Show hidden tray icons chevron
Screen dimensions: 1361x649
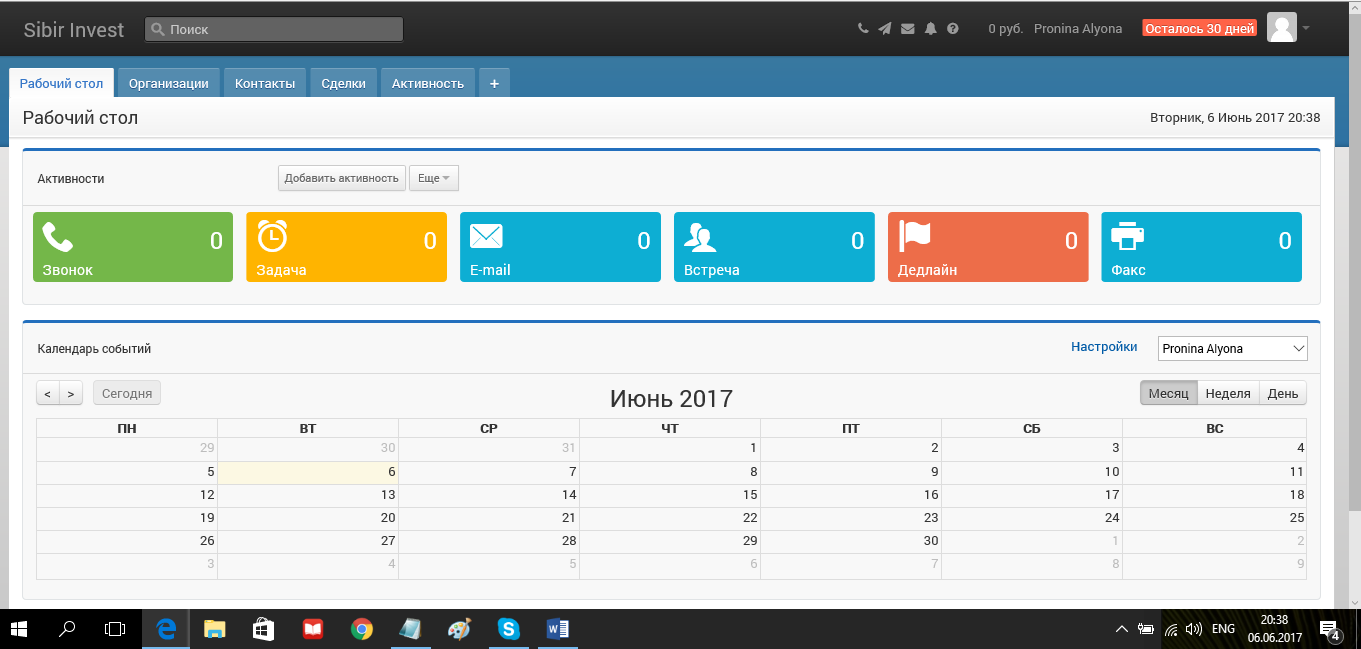pyautogui.click(x=1122, y=629)
